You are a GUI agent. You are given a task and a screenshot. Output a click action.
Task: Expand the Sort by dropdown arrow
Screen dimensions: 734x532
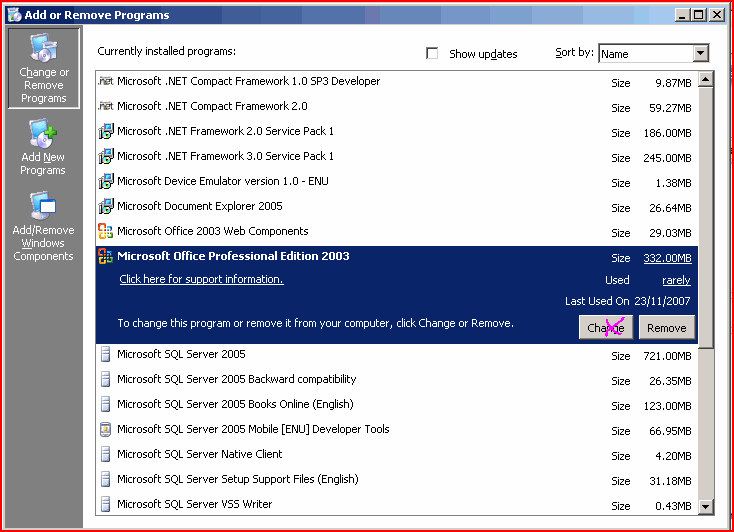700,54
